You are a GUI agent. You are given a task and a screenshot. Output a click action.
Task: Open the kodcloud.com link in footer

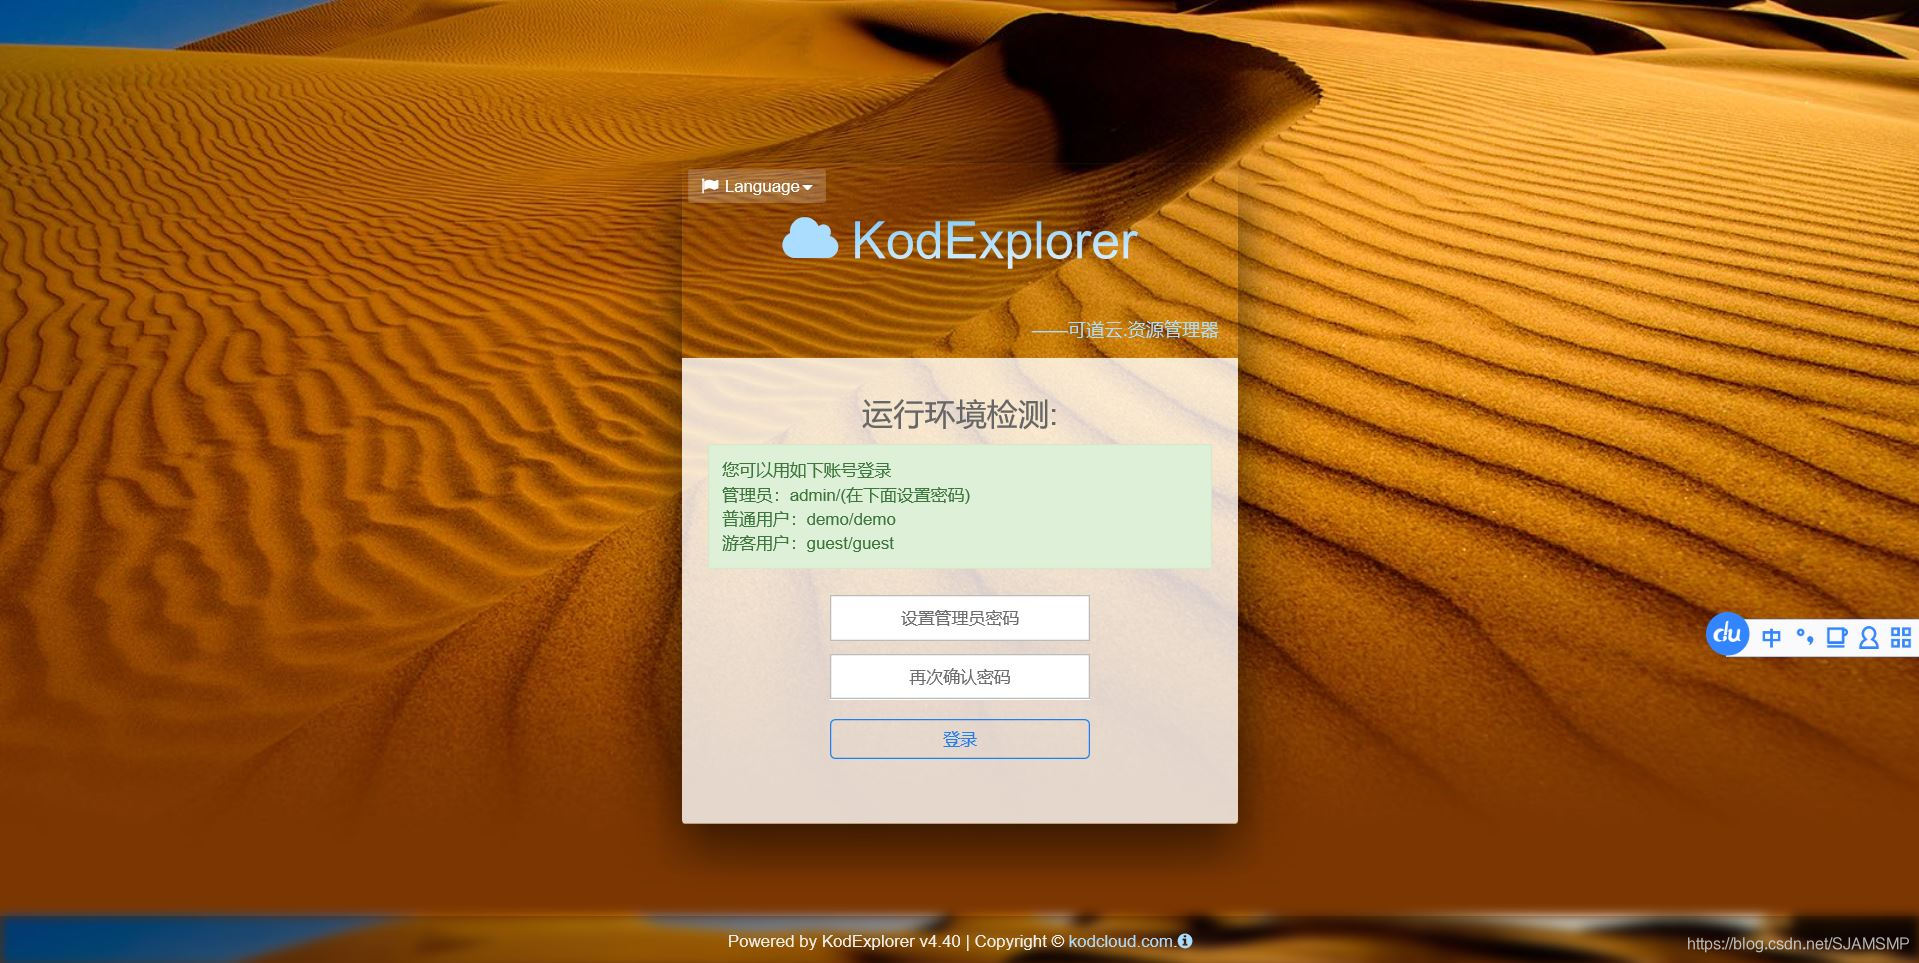point(1121,941)
